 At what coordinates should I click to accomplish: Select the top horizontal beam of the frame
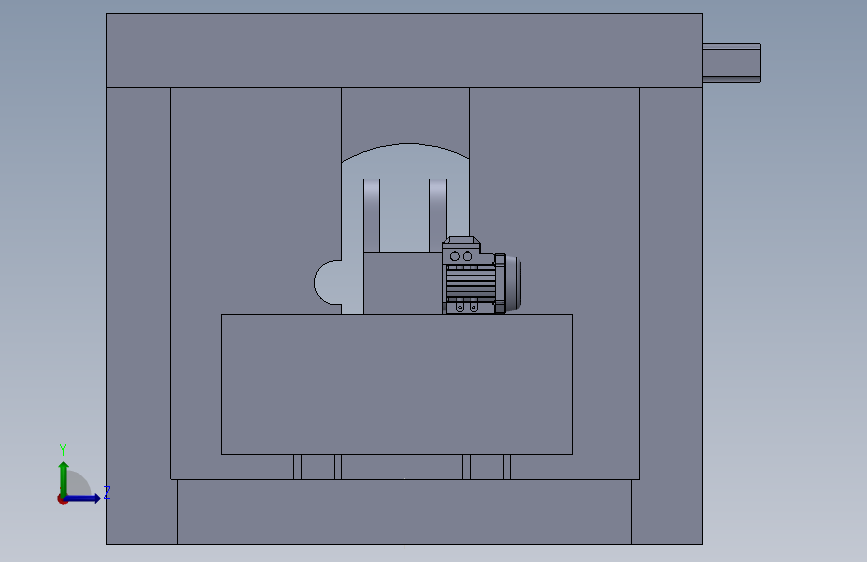tap(404, 50)
